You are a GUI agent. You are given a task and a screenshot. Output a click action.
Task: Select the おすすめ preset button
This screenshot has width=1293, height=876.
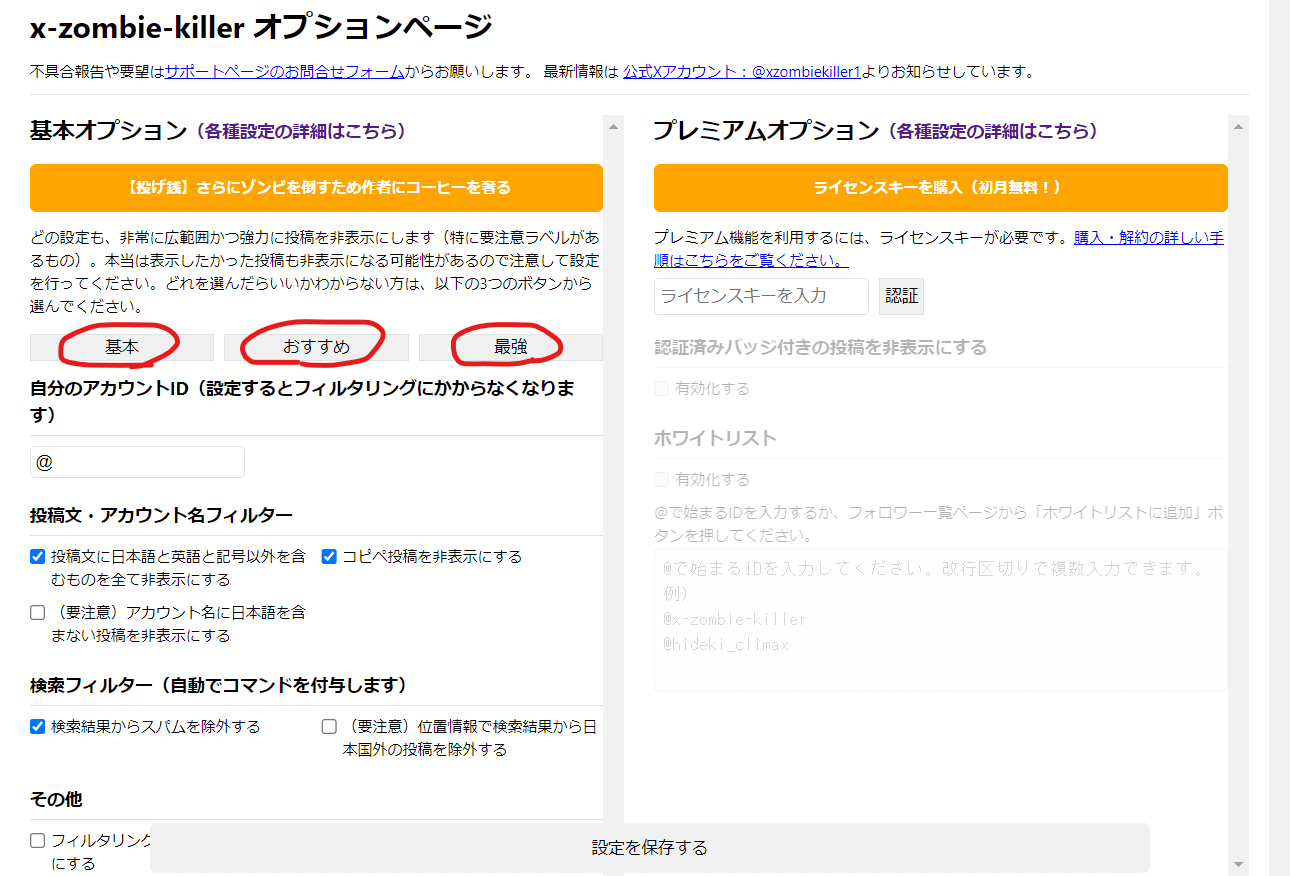point(316,347)
